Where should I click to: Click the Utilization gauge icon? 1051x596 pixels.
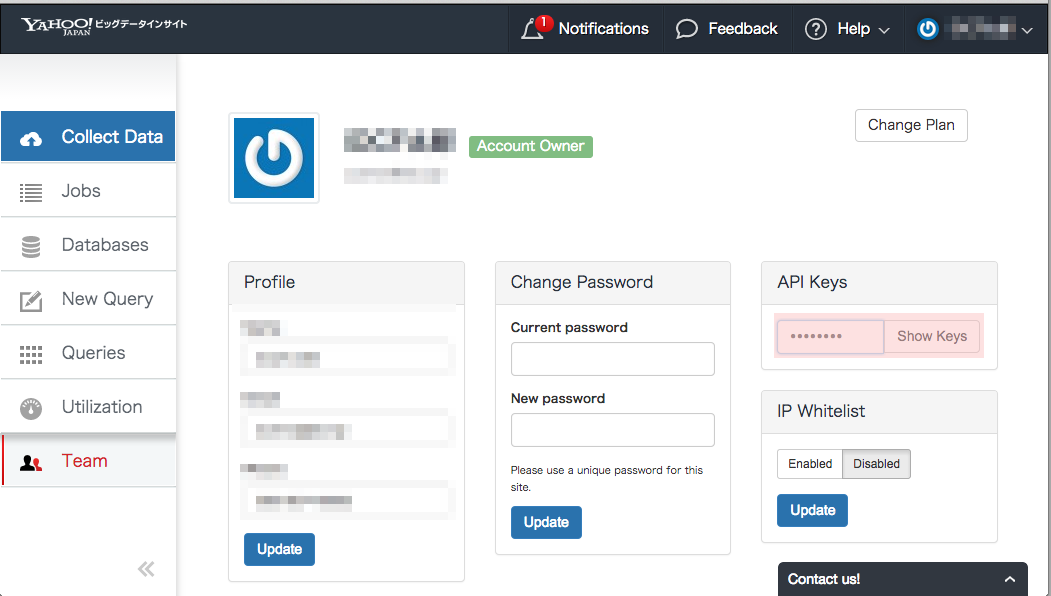click(31, 408)
